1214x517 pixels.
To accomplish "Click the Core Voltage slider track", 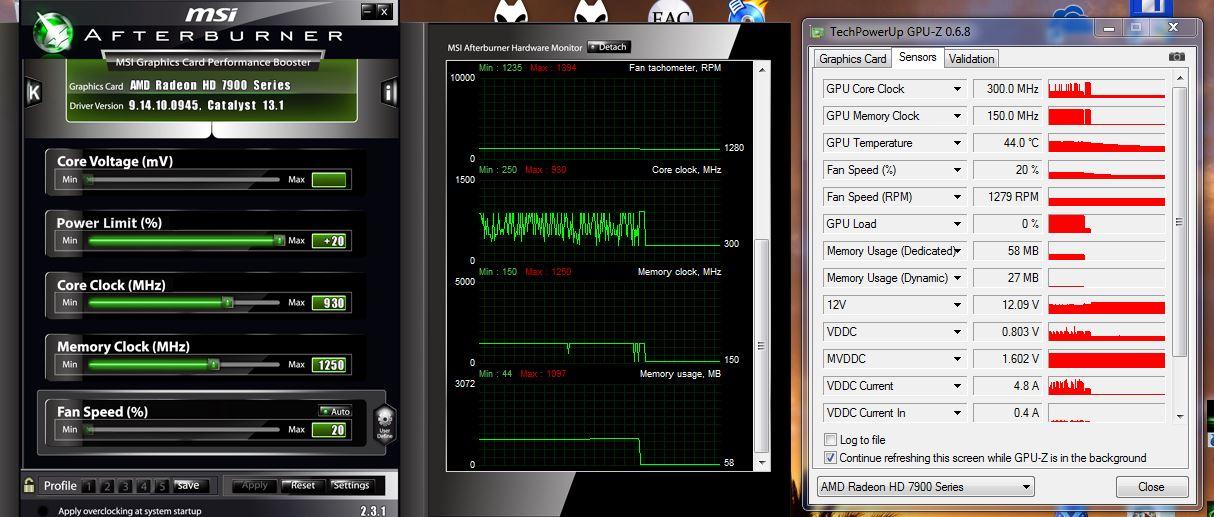I will point(183,179).
